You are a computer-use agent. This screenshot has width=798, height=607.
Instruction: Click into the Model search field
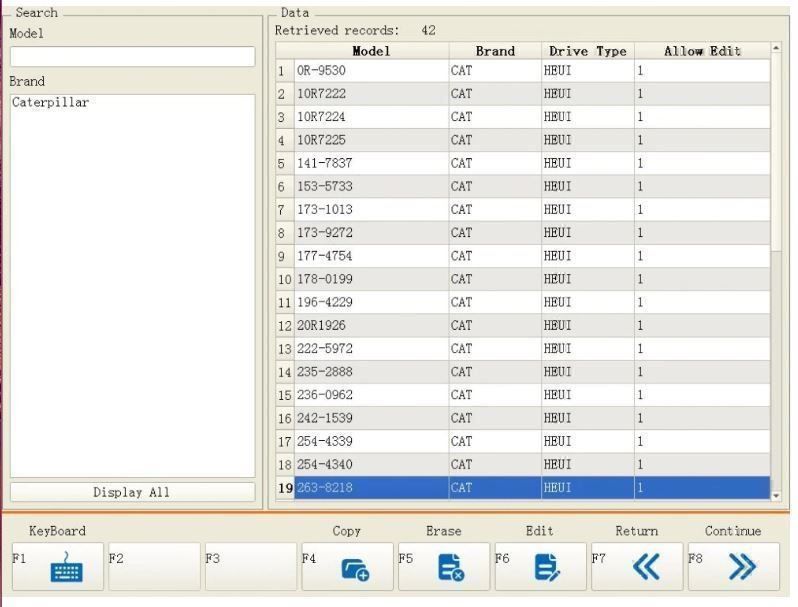132,56
